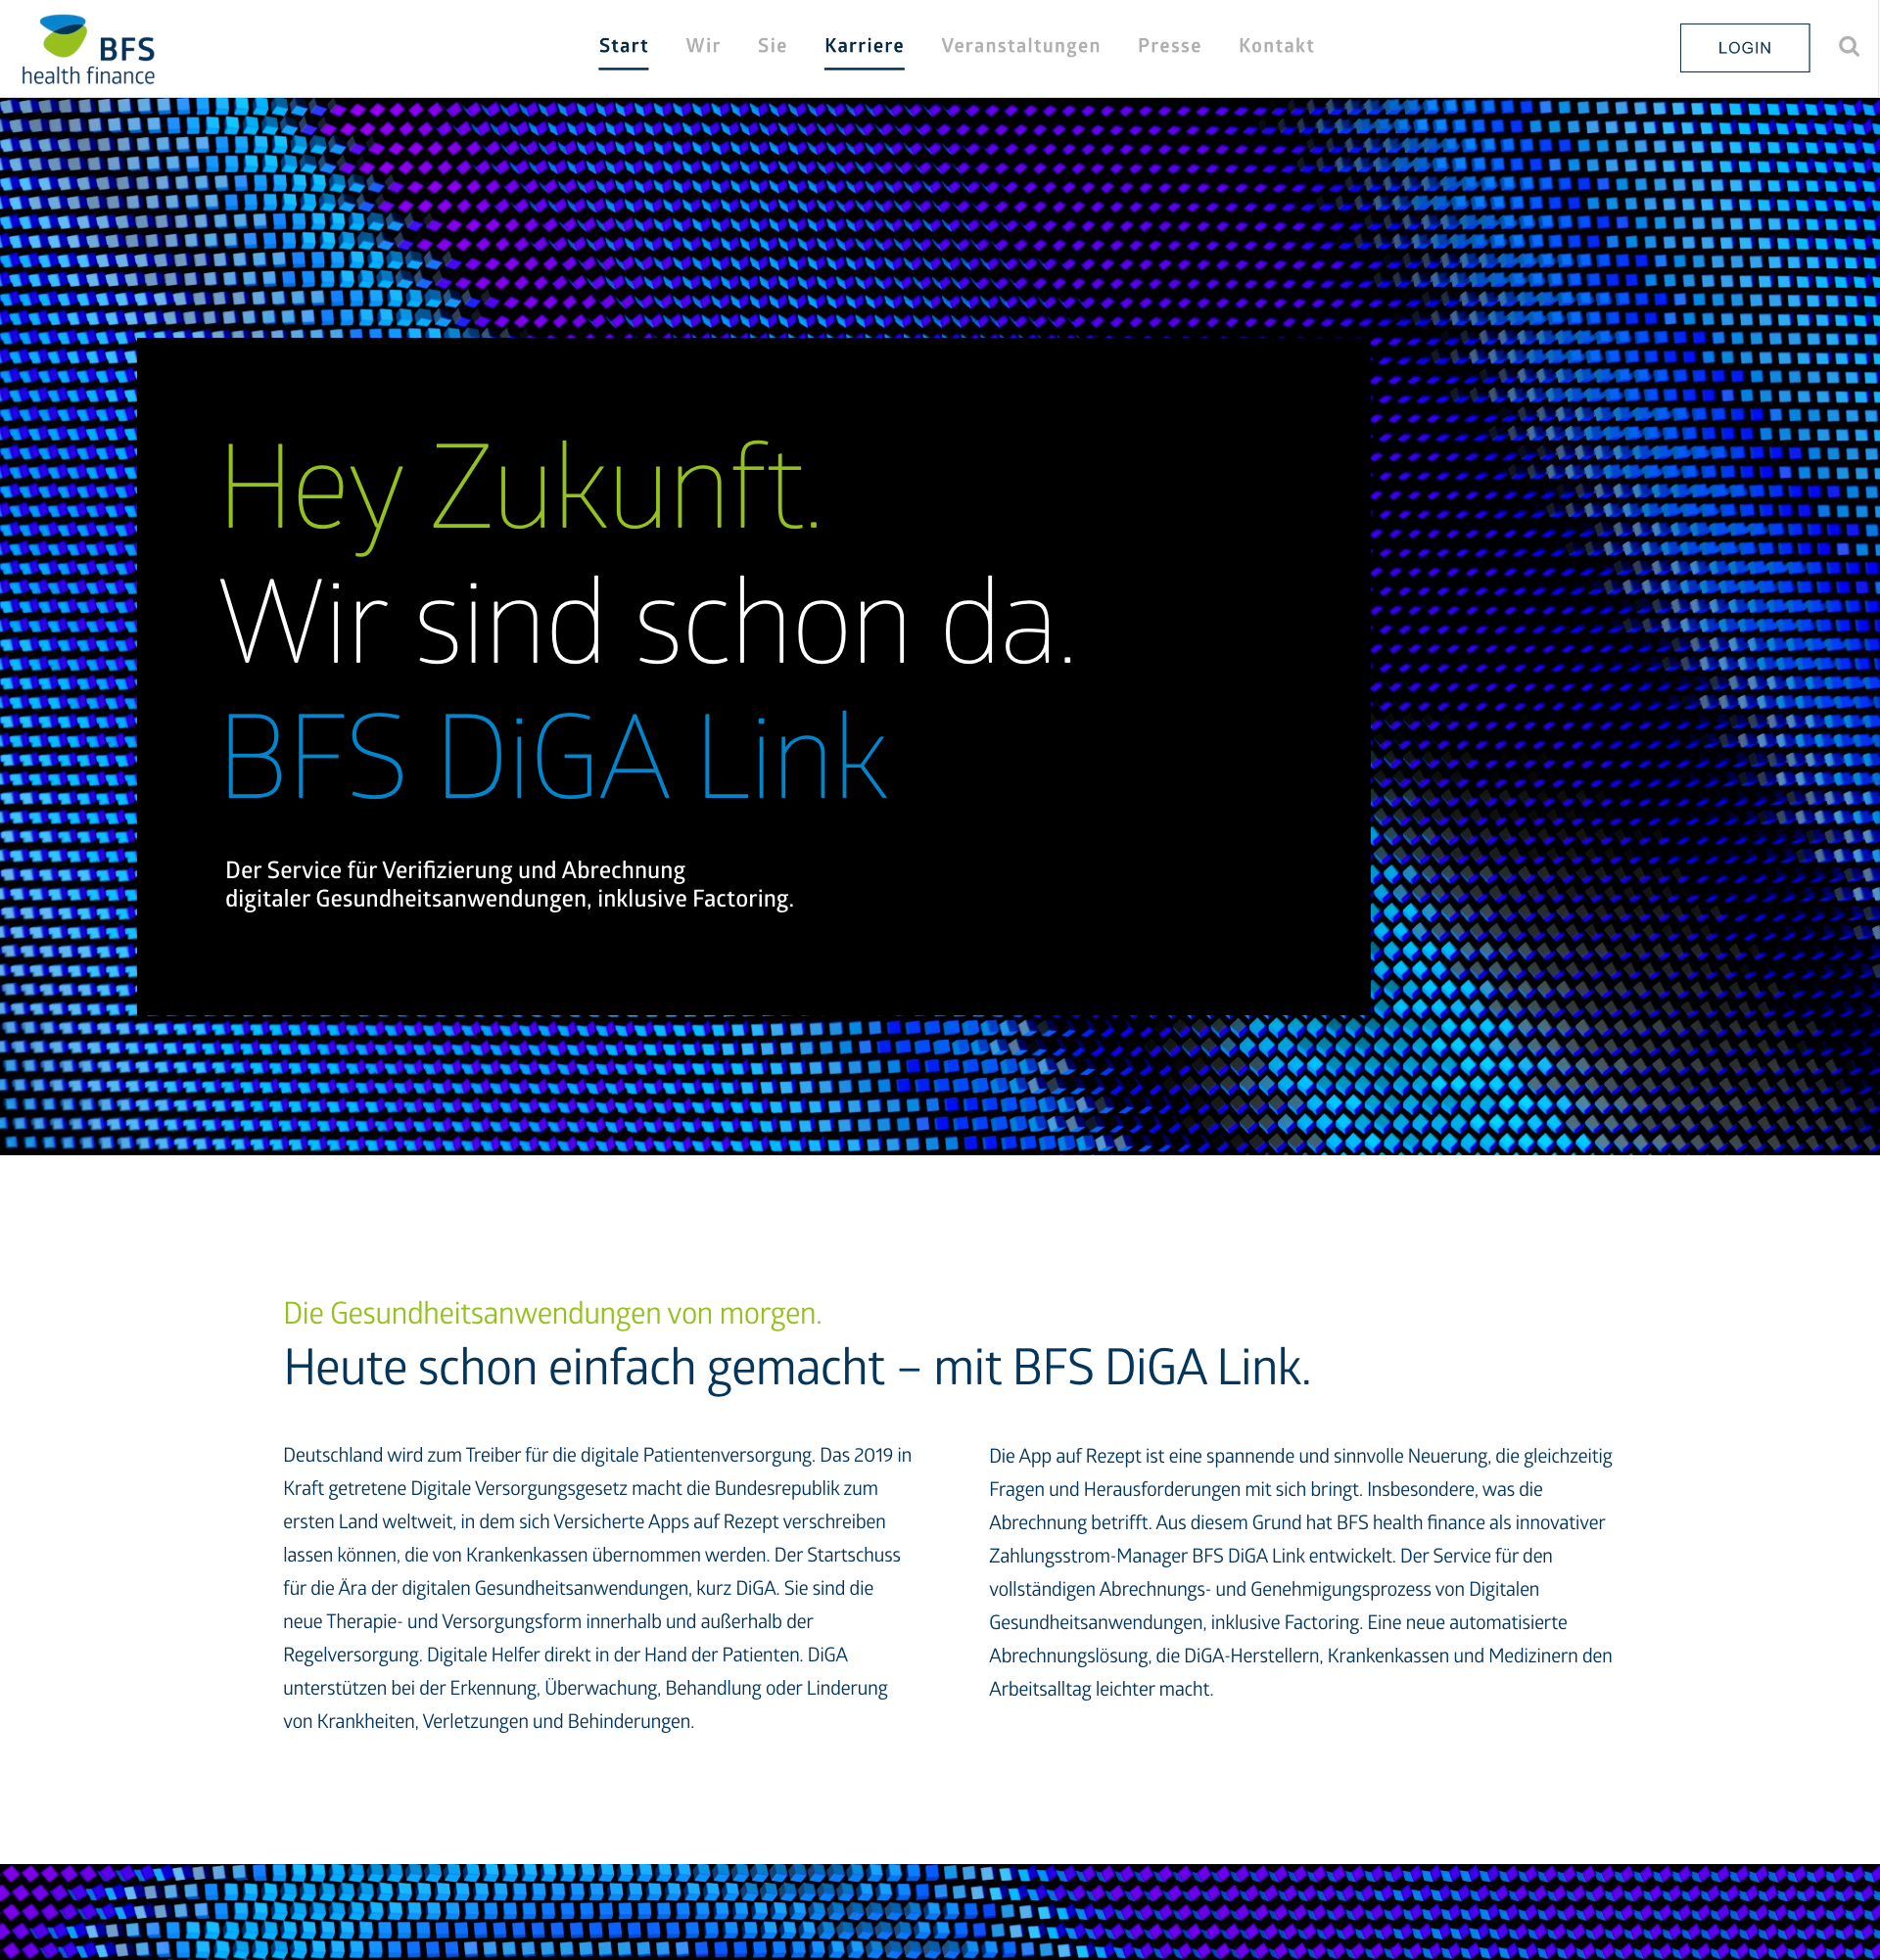This screenshot has width=1880, height=1960.
Task: Open the Presse navigation link
Action: [x=1169, y=46]
